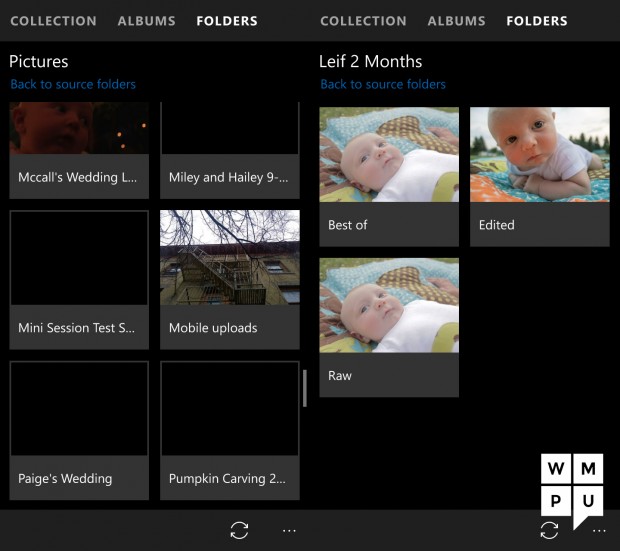The width and height of the screenshot is (620, 551).
Task: Click the Best of label
Action: pos(348,225)
